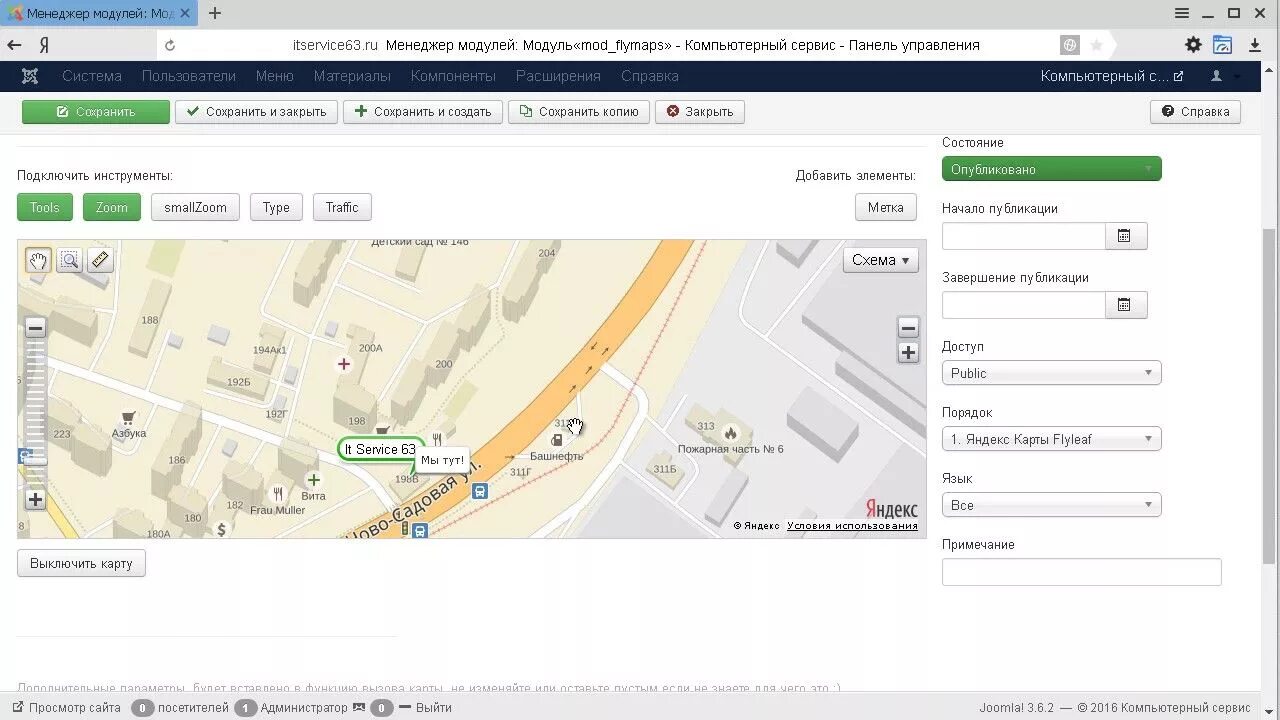This screenshot has width=1280, height=720.
Task: Click the Закрыть button
Action: click(700, 112)
